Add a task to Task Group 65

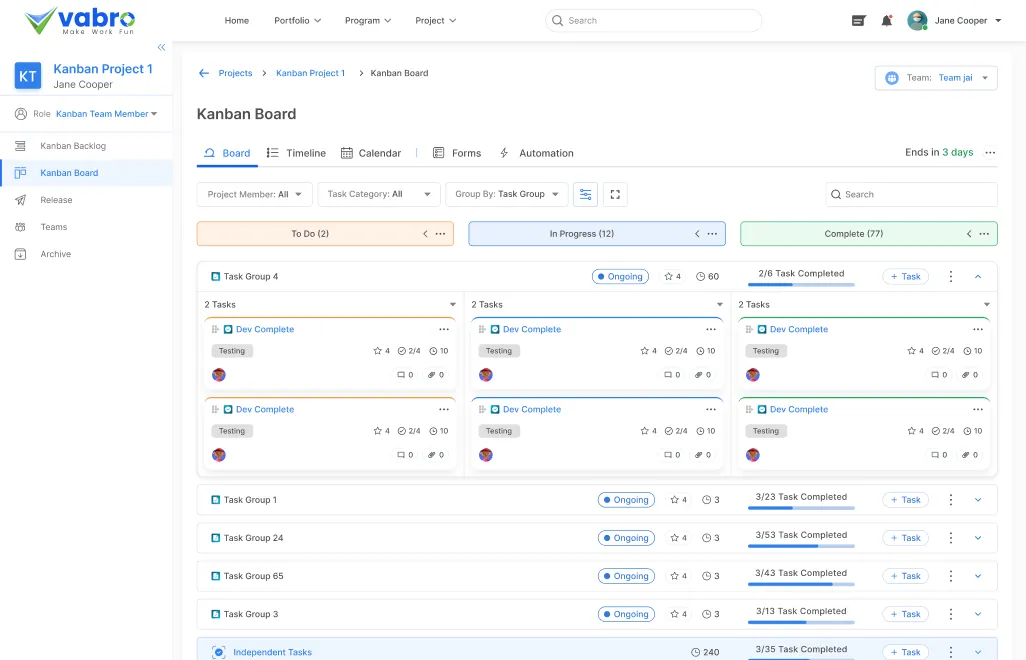[x=904, y=576]
